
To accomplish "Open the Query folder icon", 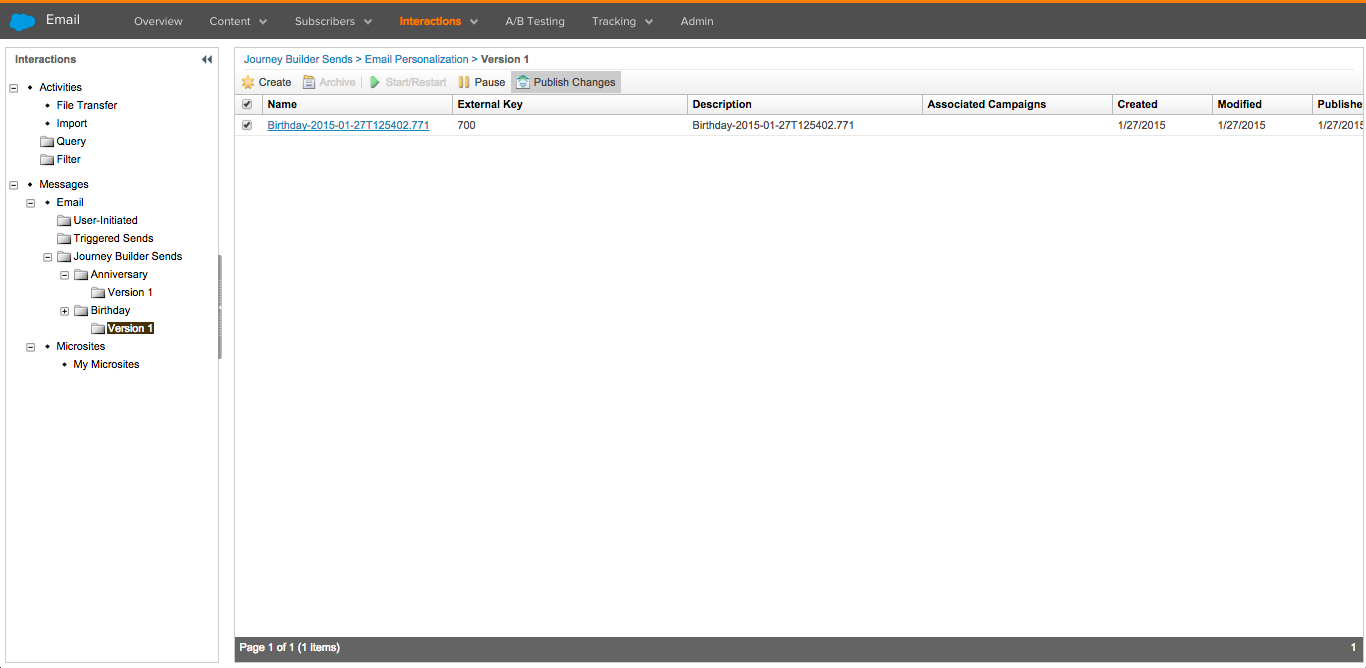I will [x=47, y=142].
